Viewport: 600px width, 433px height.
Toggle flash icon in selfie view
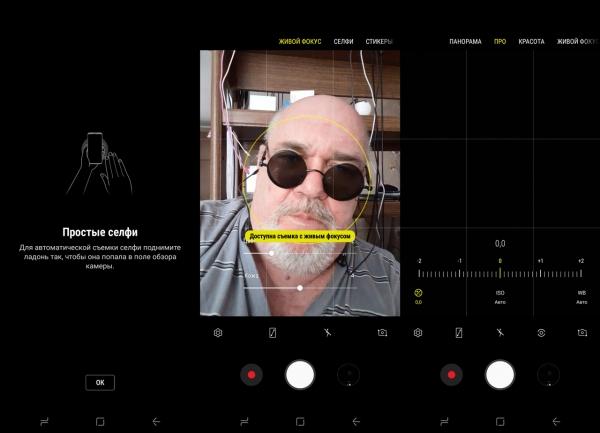(x=327, y=332)
